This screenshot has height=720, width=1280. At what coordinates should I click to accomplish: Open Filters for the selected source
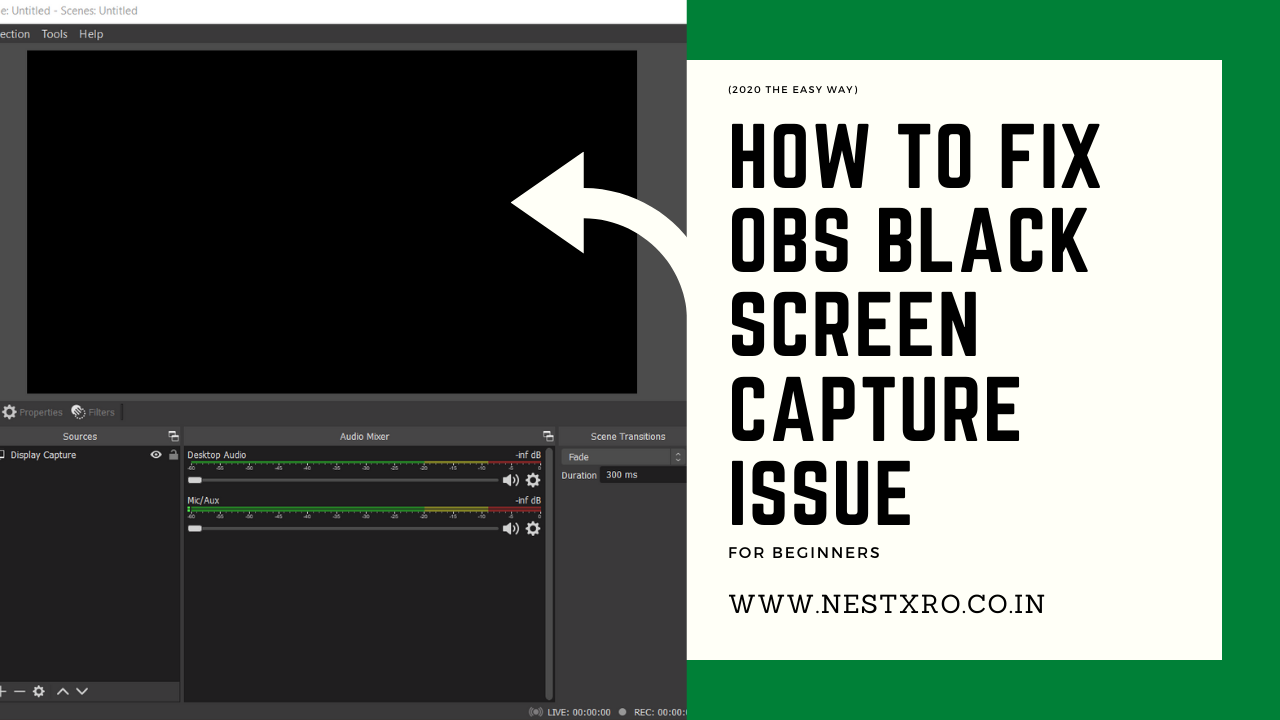point(93,412)
